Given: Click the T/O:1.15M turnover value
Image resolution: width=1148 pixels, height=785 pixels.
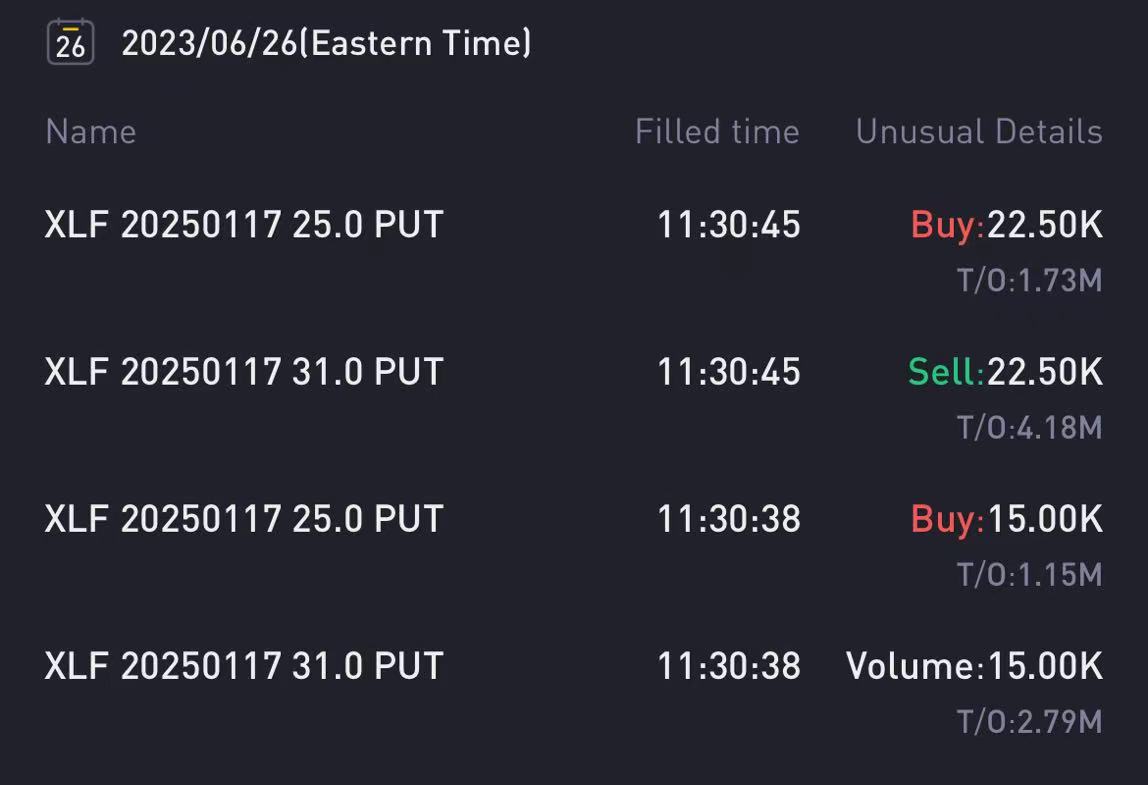Looking at the screenshot, I should coord(1029,575).
